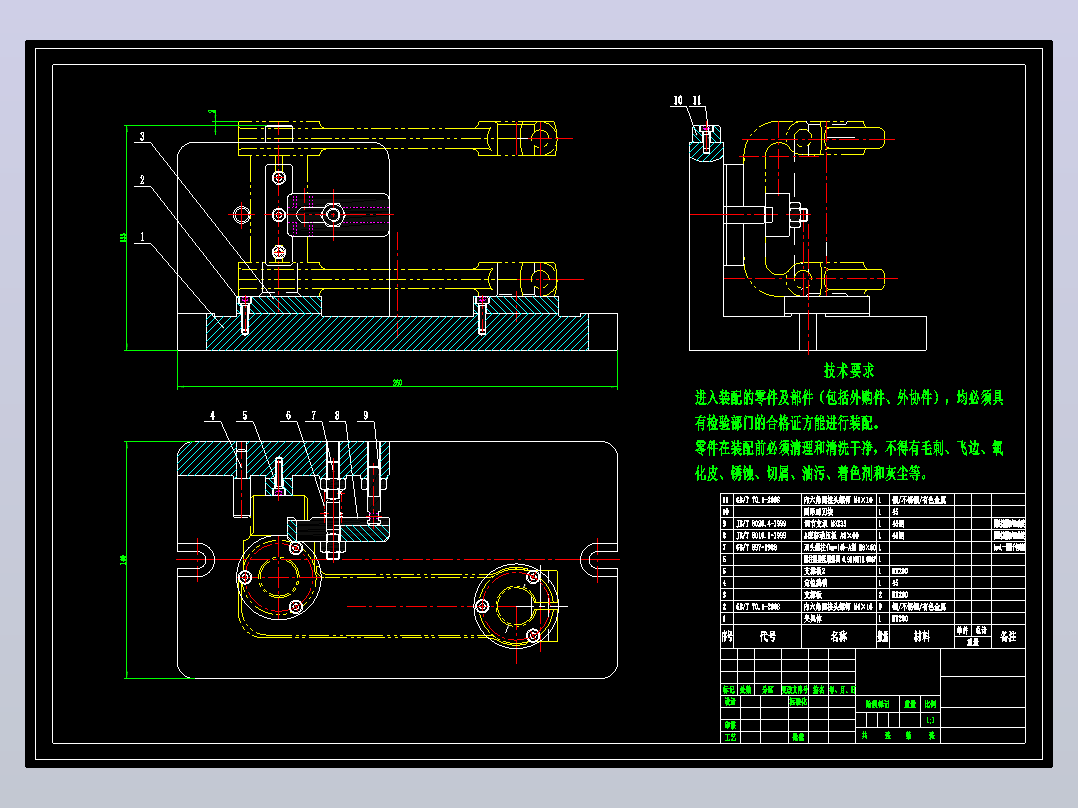Click the '工艺' label in title block
The image size is (1078, 808).
click(729, 736)
